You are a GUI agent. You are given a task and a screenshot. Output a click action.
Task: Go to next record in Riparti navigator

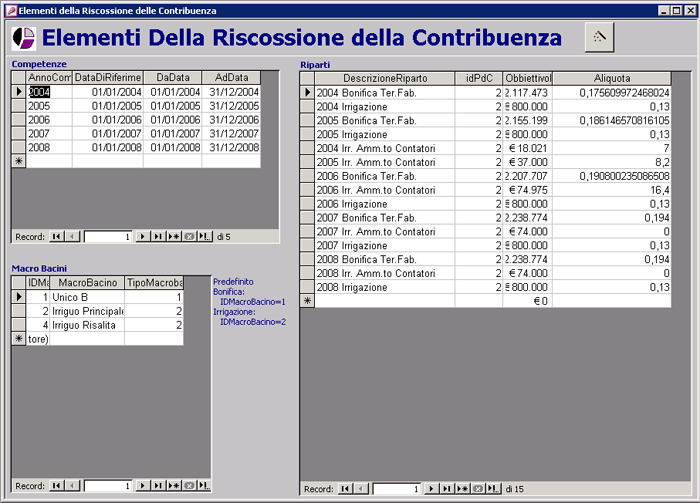click(432, 489)
